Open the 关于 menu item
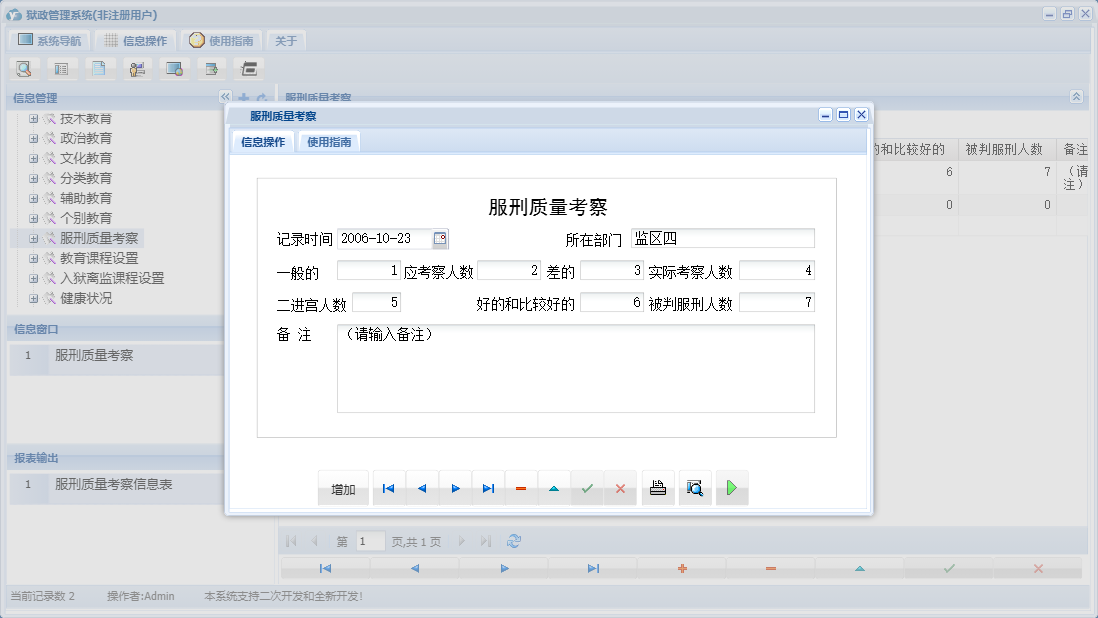 tap(284, 40)
